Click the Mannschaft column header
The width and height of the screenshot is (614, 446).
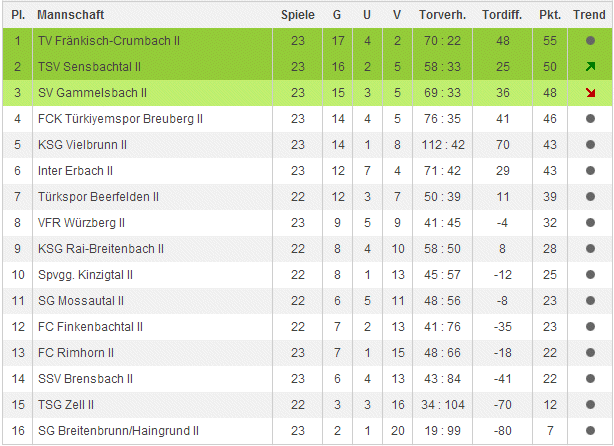(x=70, y=16)
